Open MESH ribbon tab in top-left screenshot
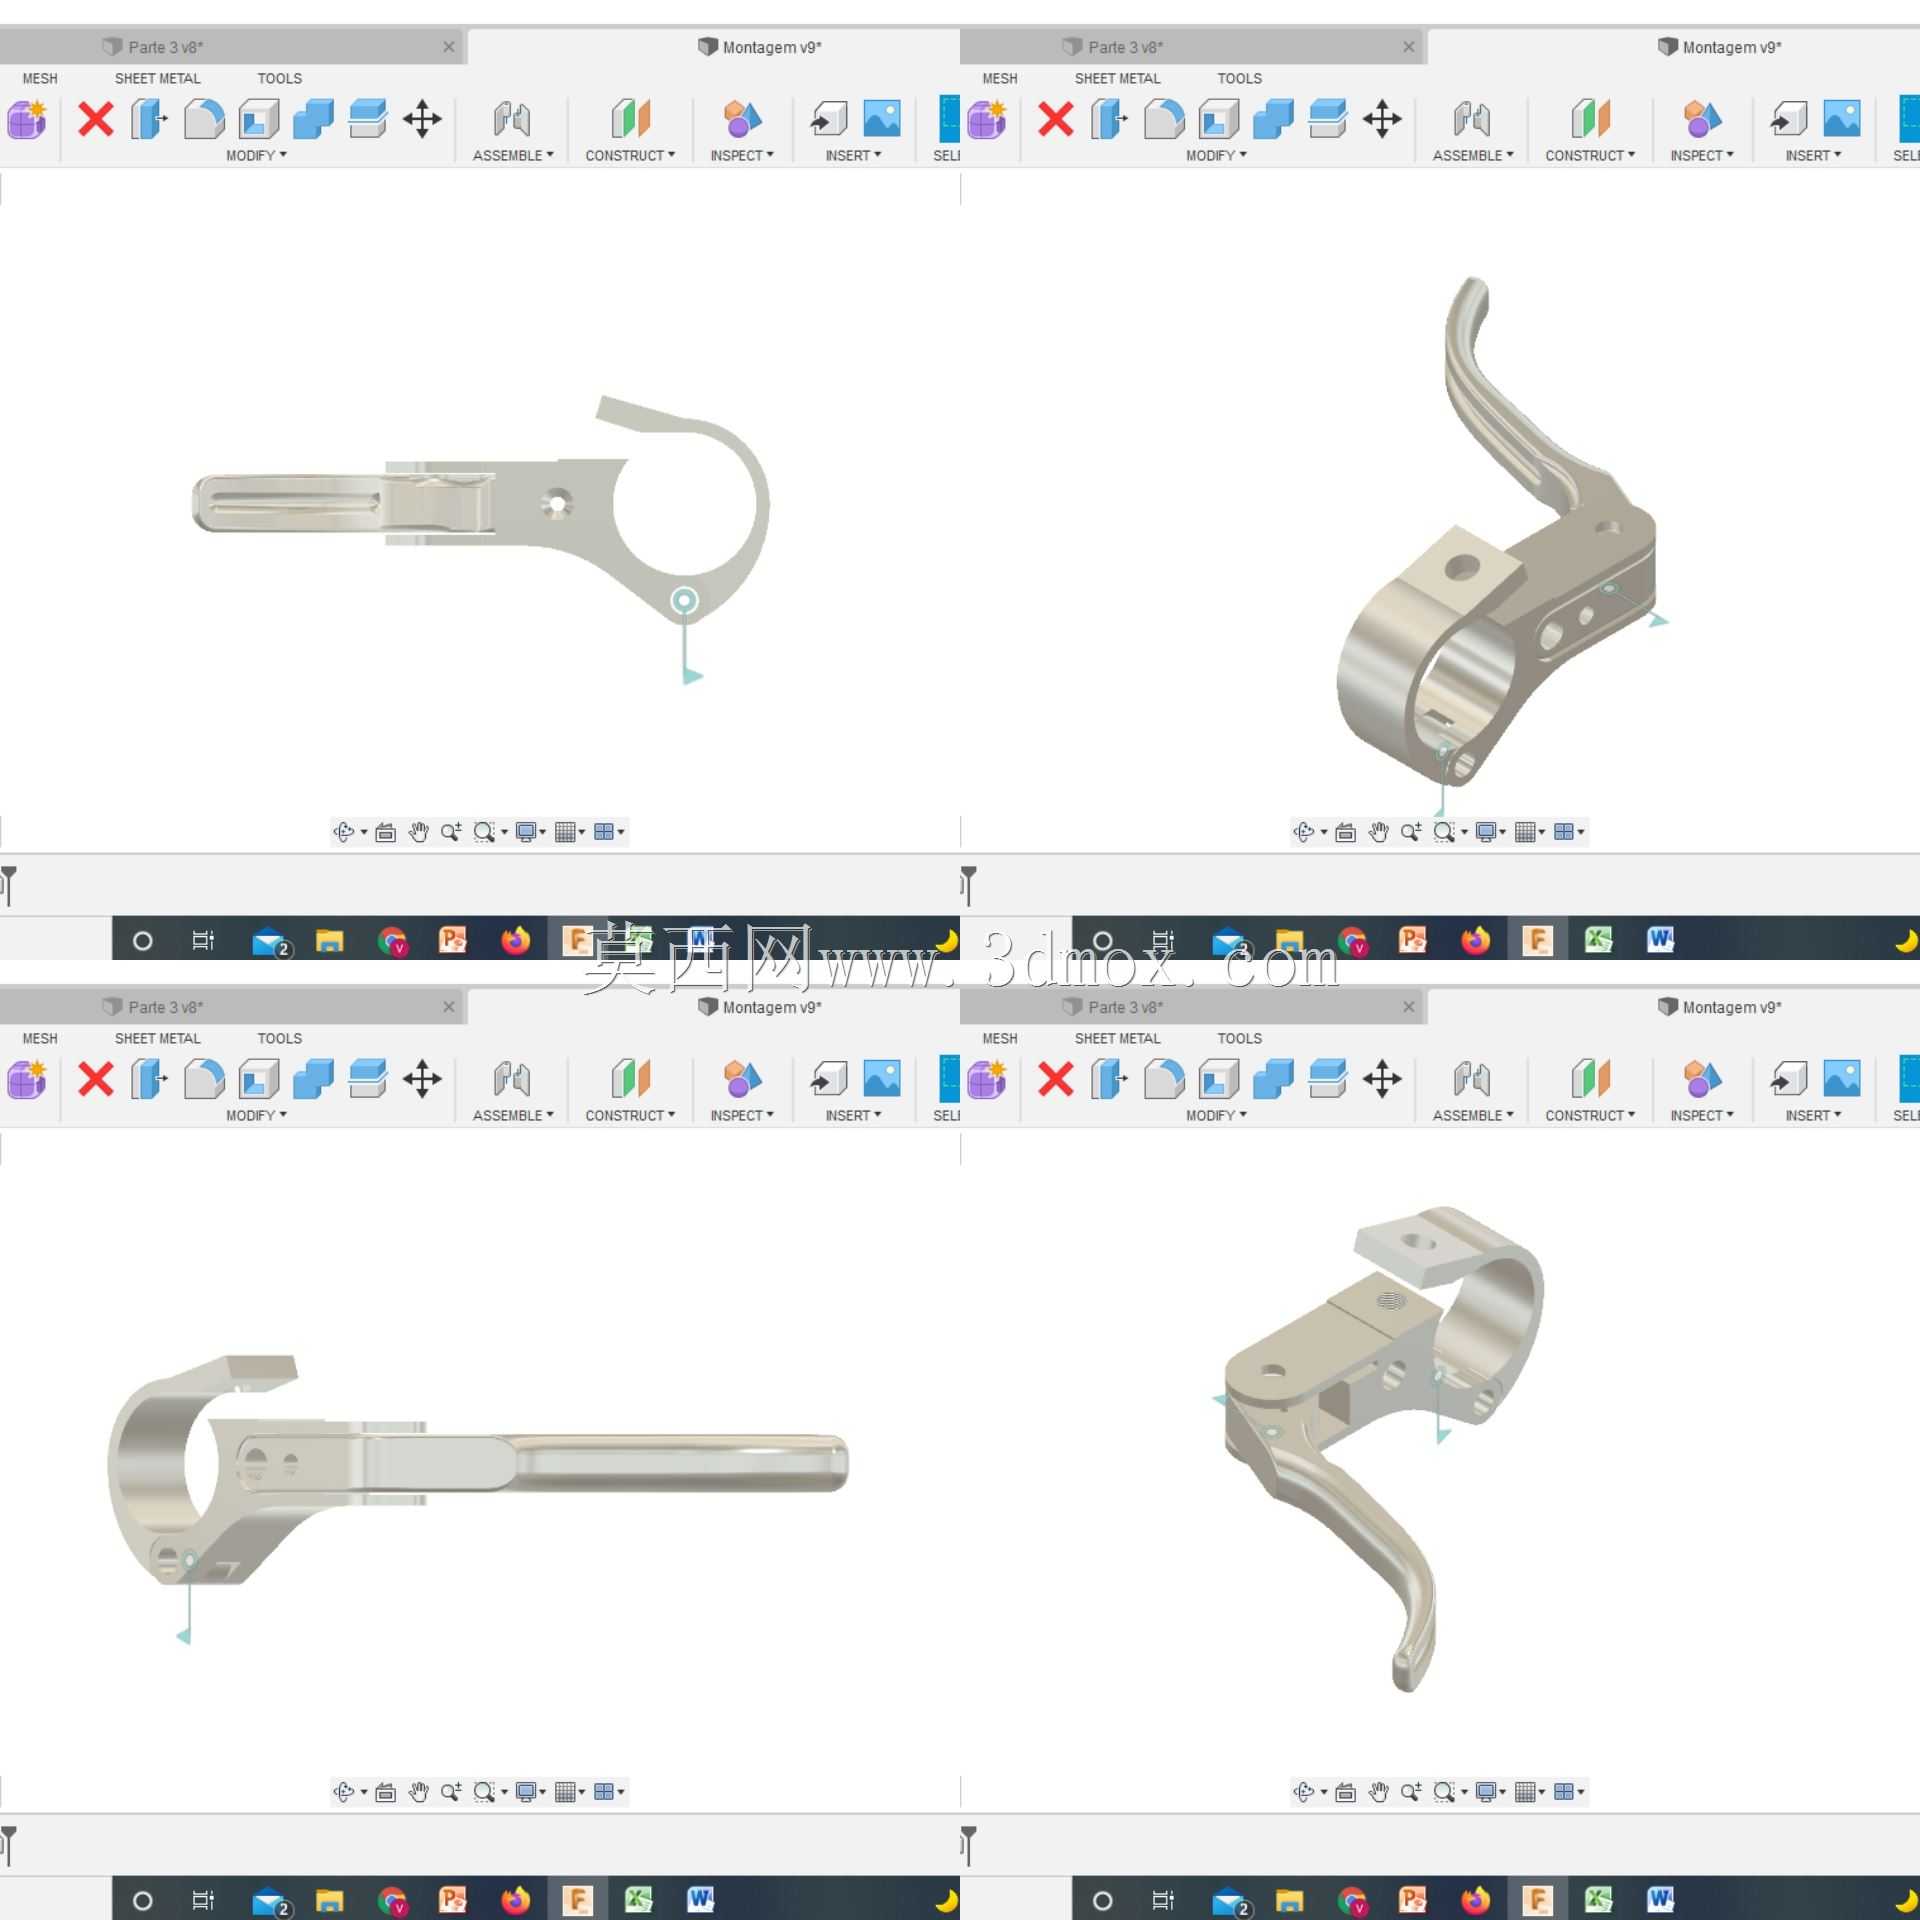 [40, 78]
